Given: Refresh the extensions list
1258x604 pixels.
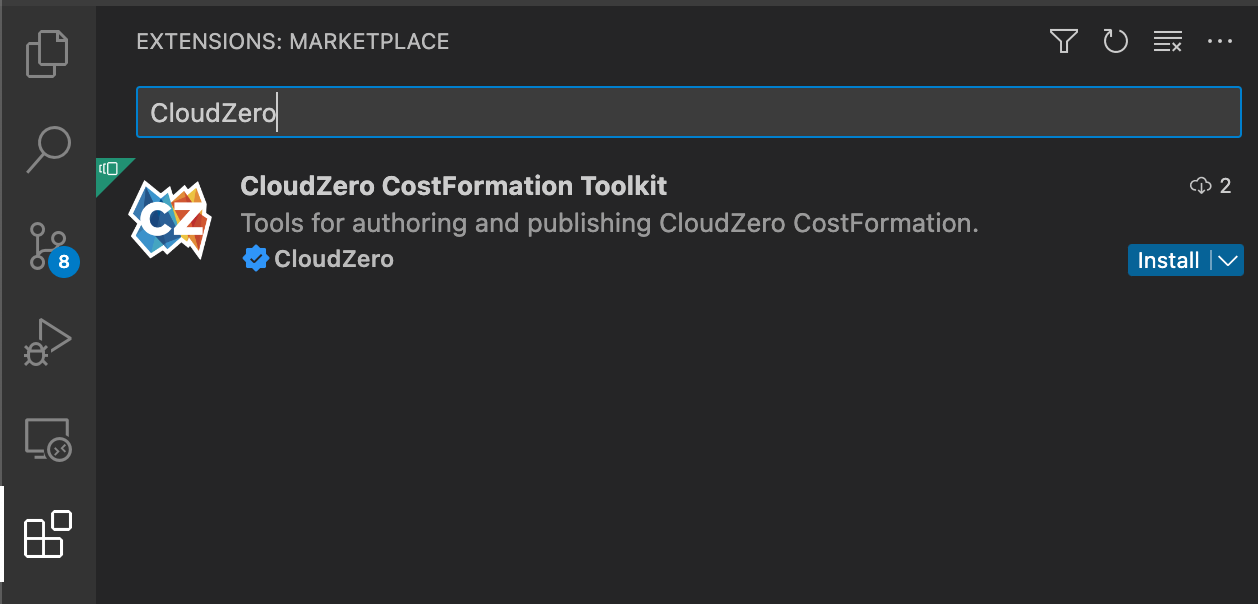Looking at the screenshot, I should [1115, 41].
